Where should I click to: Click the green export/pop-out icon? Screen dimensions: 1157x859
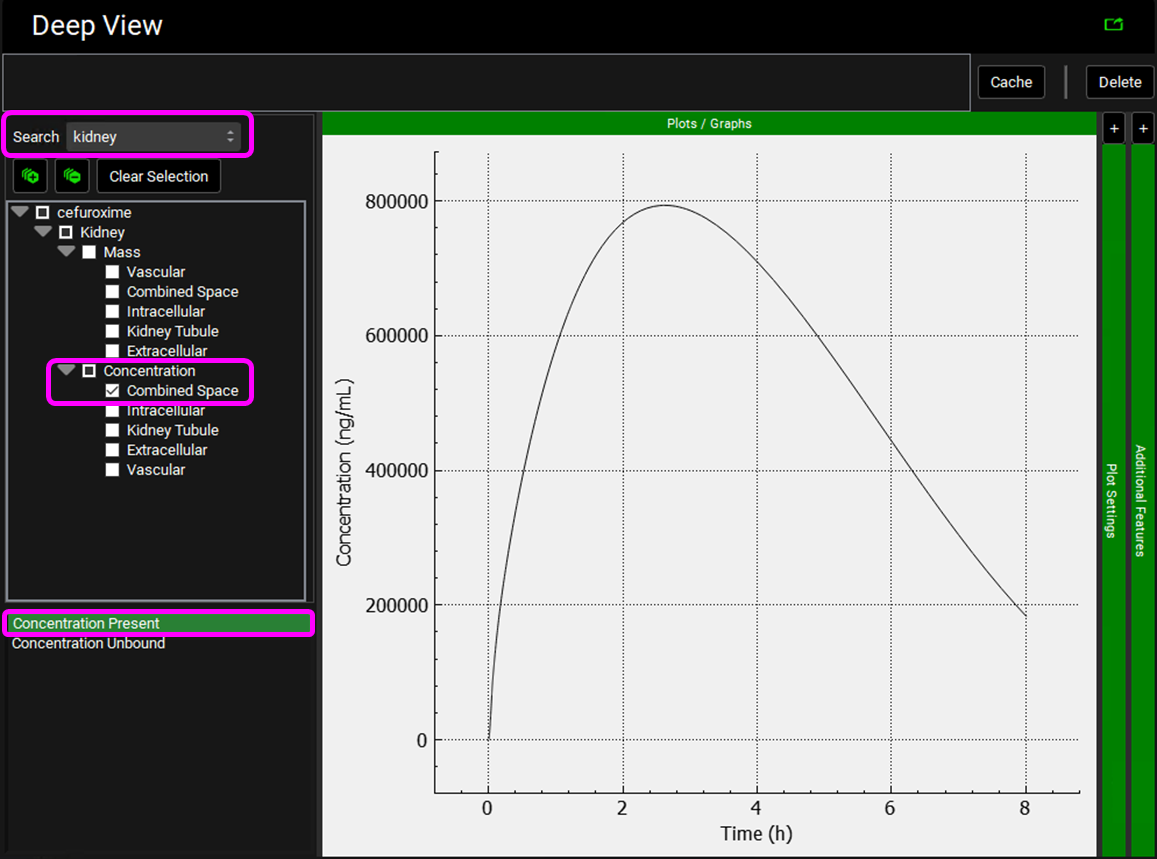click(1113, 25)
